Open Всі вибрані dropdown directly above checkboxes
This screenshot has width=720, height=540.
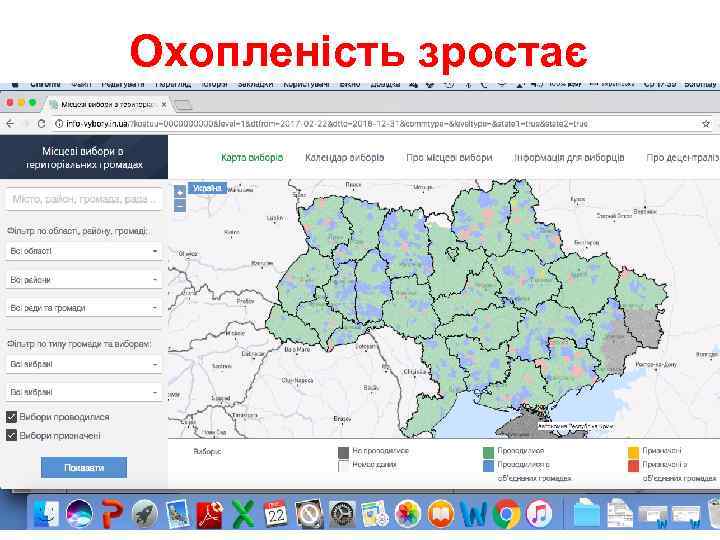84,392
